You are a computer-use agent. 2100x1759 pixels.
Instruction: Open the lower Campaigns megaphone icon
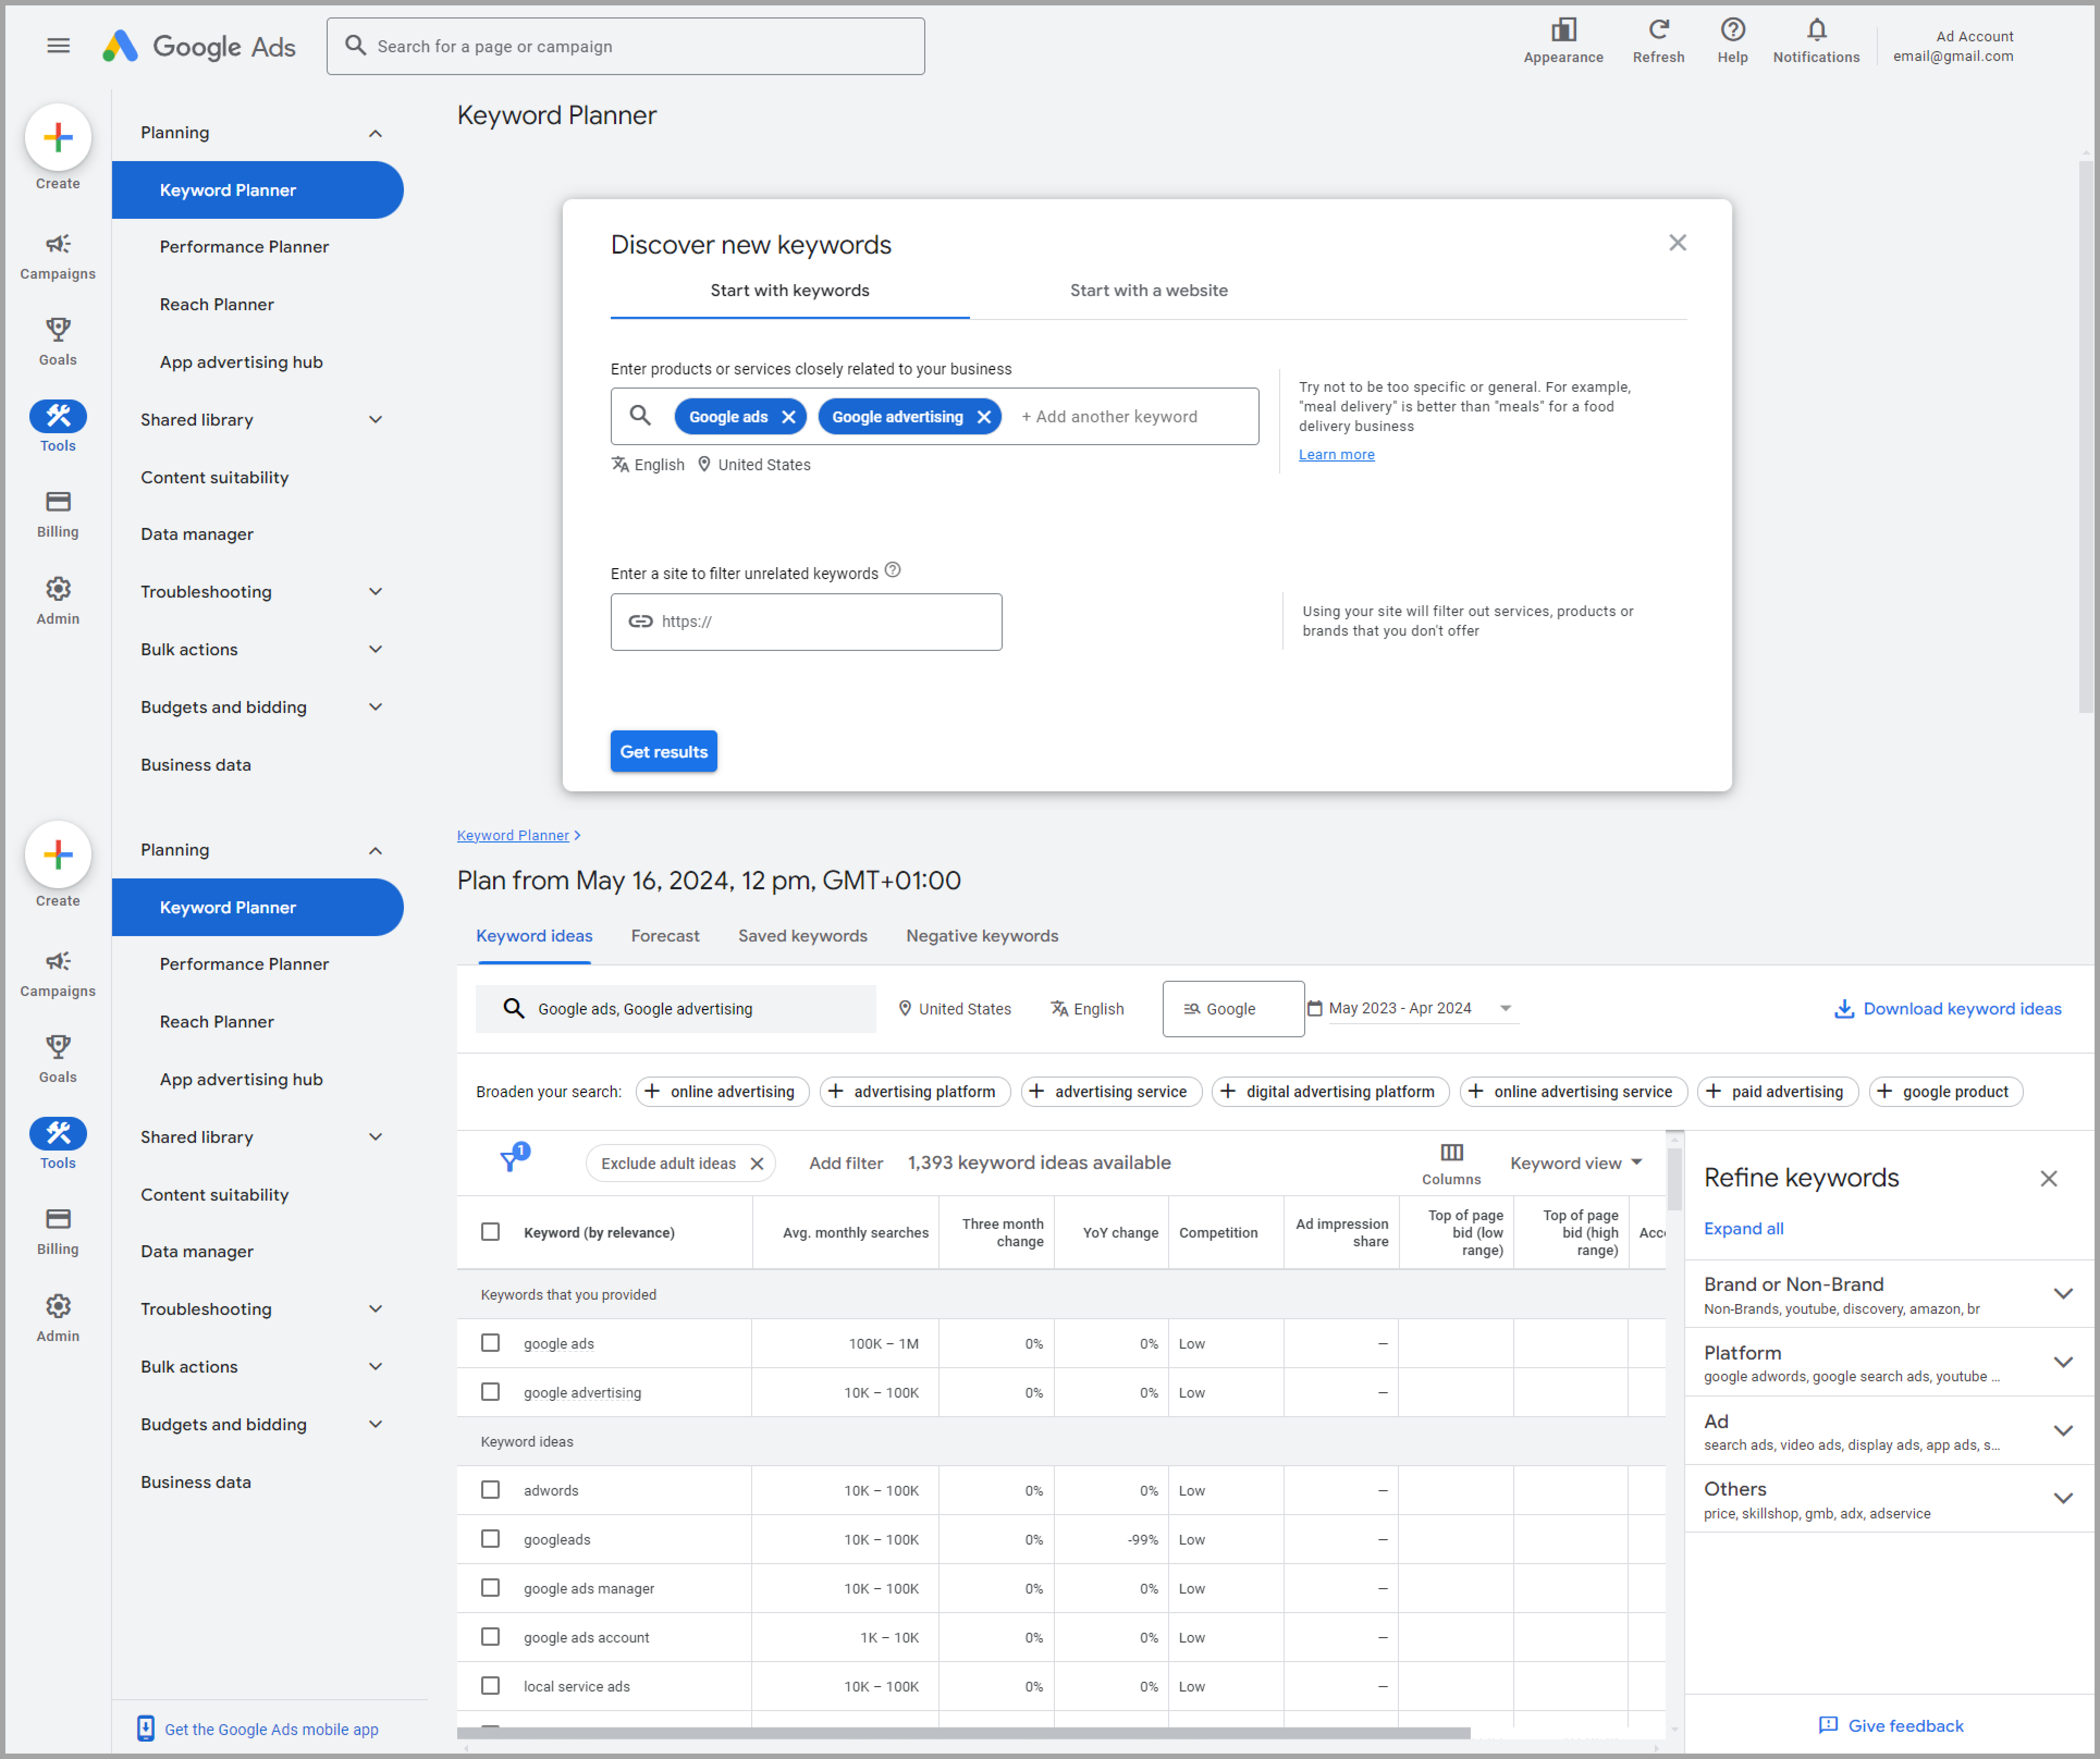pyautogui.click(x=58, y=962)
